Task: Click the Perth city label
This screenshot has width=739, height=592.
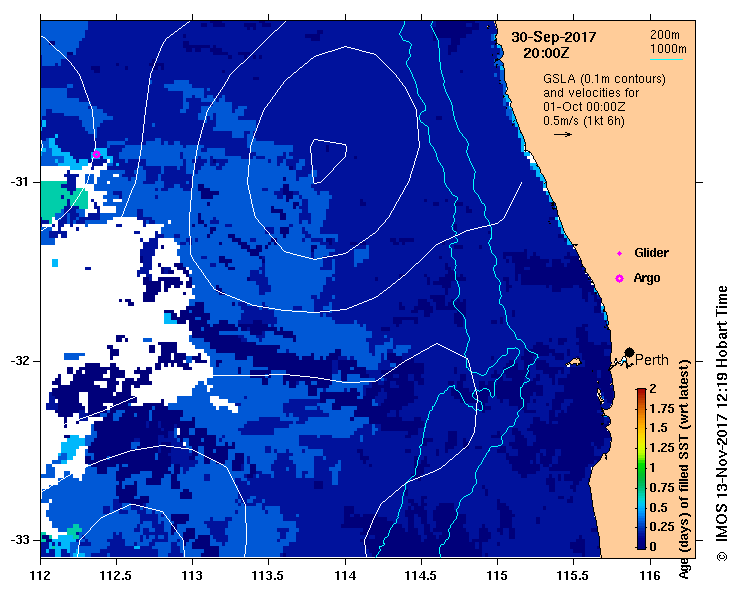Action: click(651, 360)
